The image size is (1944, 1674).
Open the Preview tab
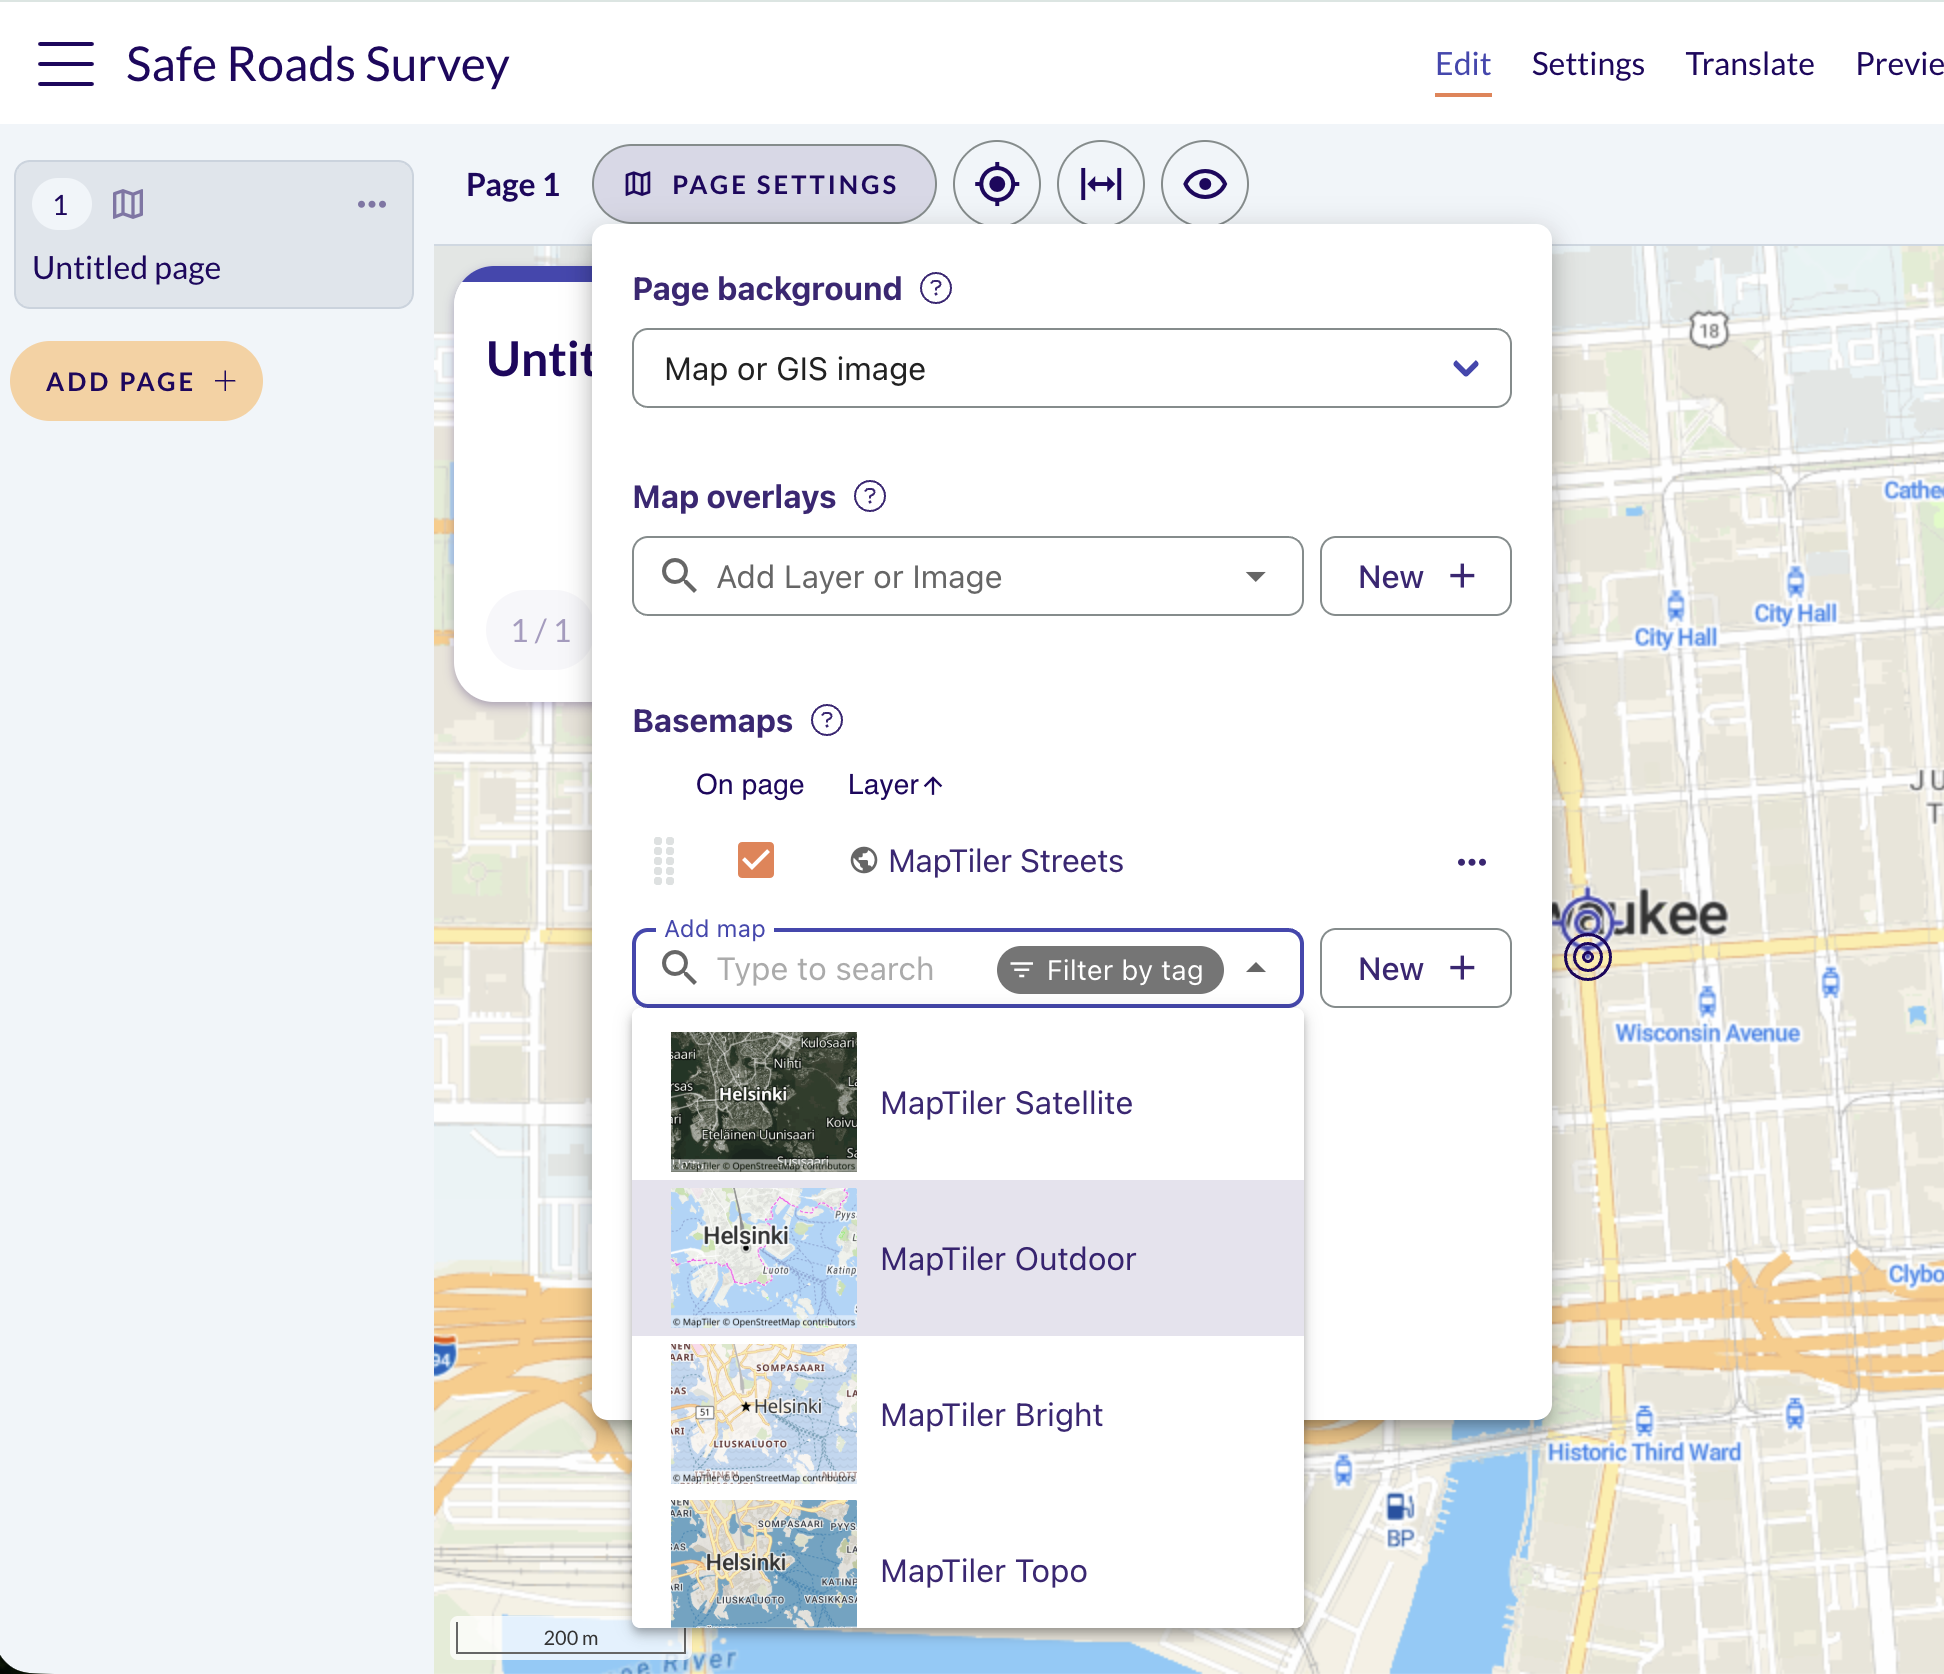pos(1899,64)
